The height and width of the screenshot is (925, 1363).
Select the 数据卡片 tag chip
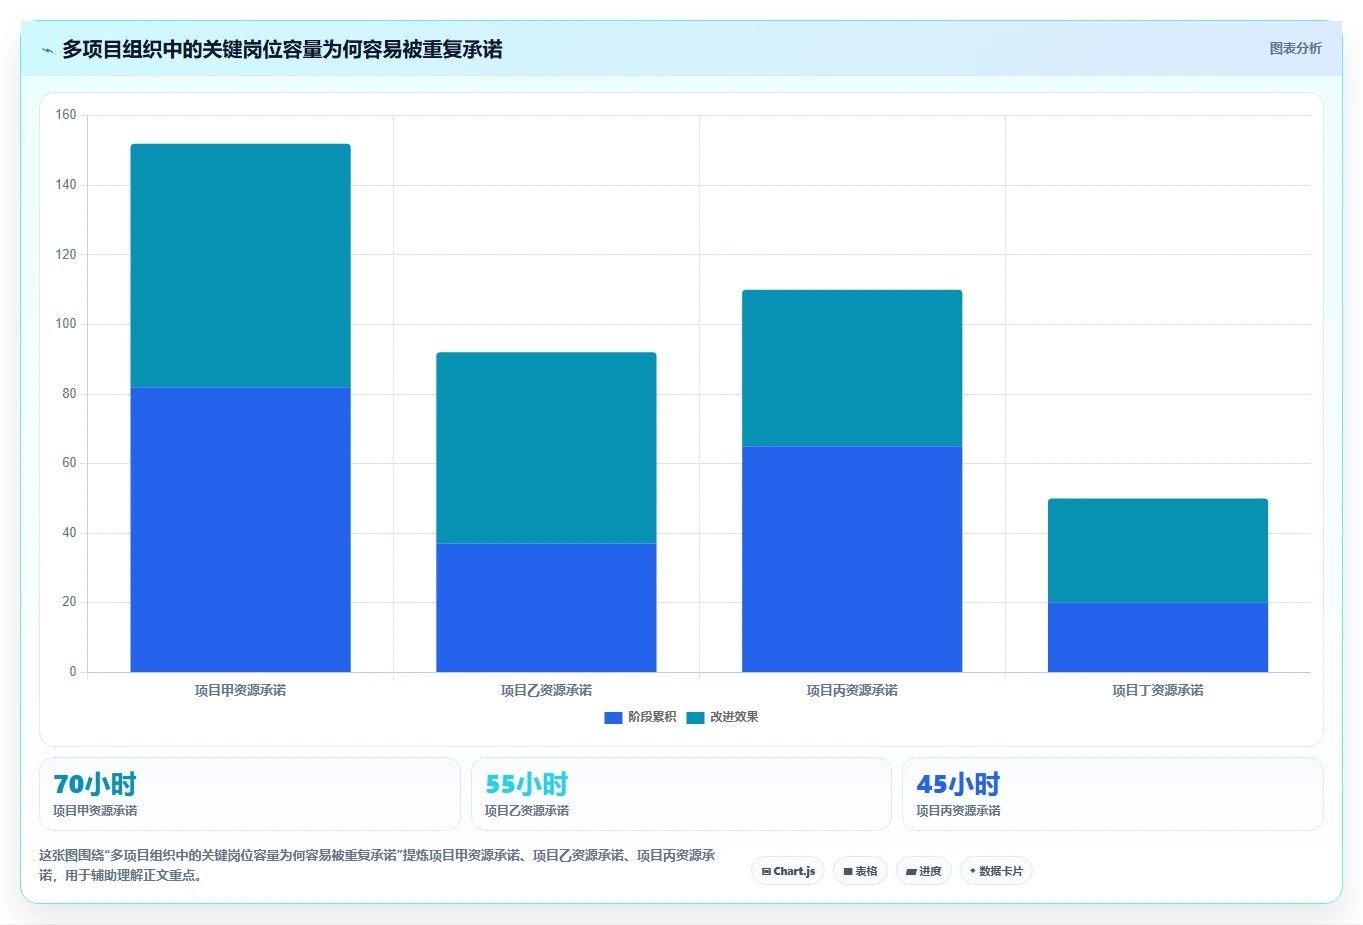996,871
